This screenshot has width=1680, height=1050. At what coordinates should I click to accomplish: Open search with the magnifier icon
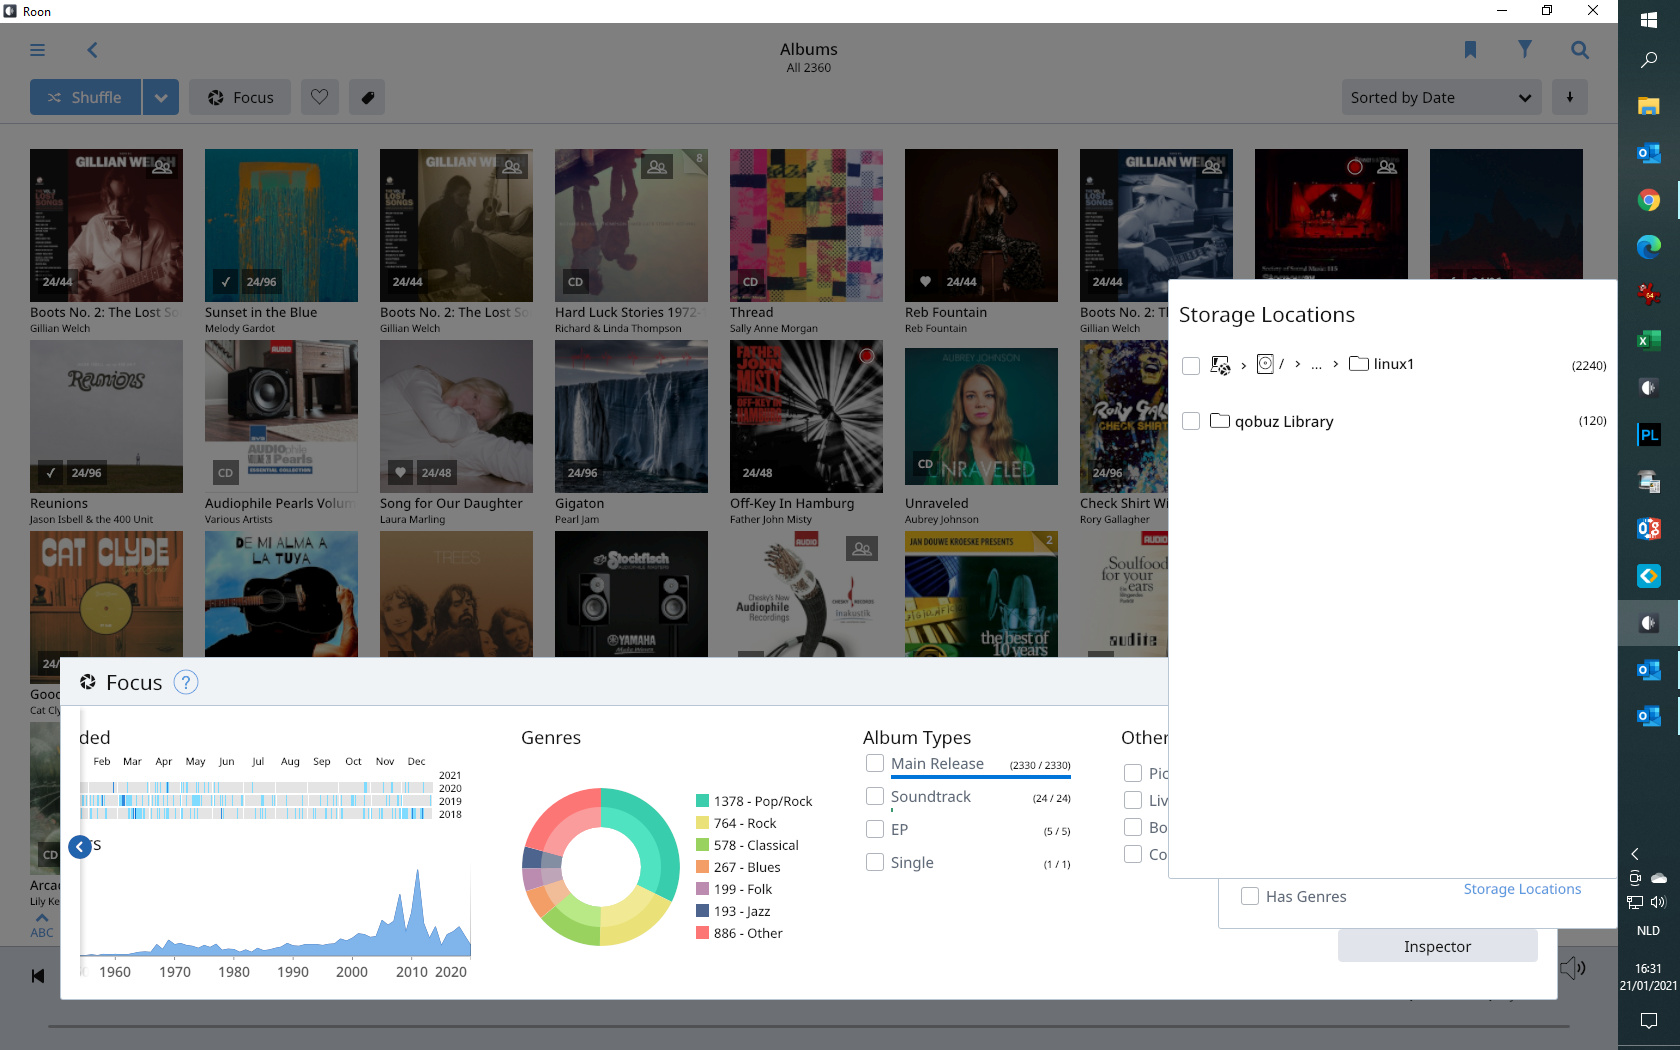1580,50
